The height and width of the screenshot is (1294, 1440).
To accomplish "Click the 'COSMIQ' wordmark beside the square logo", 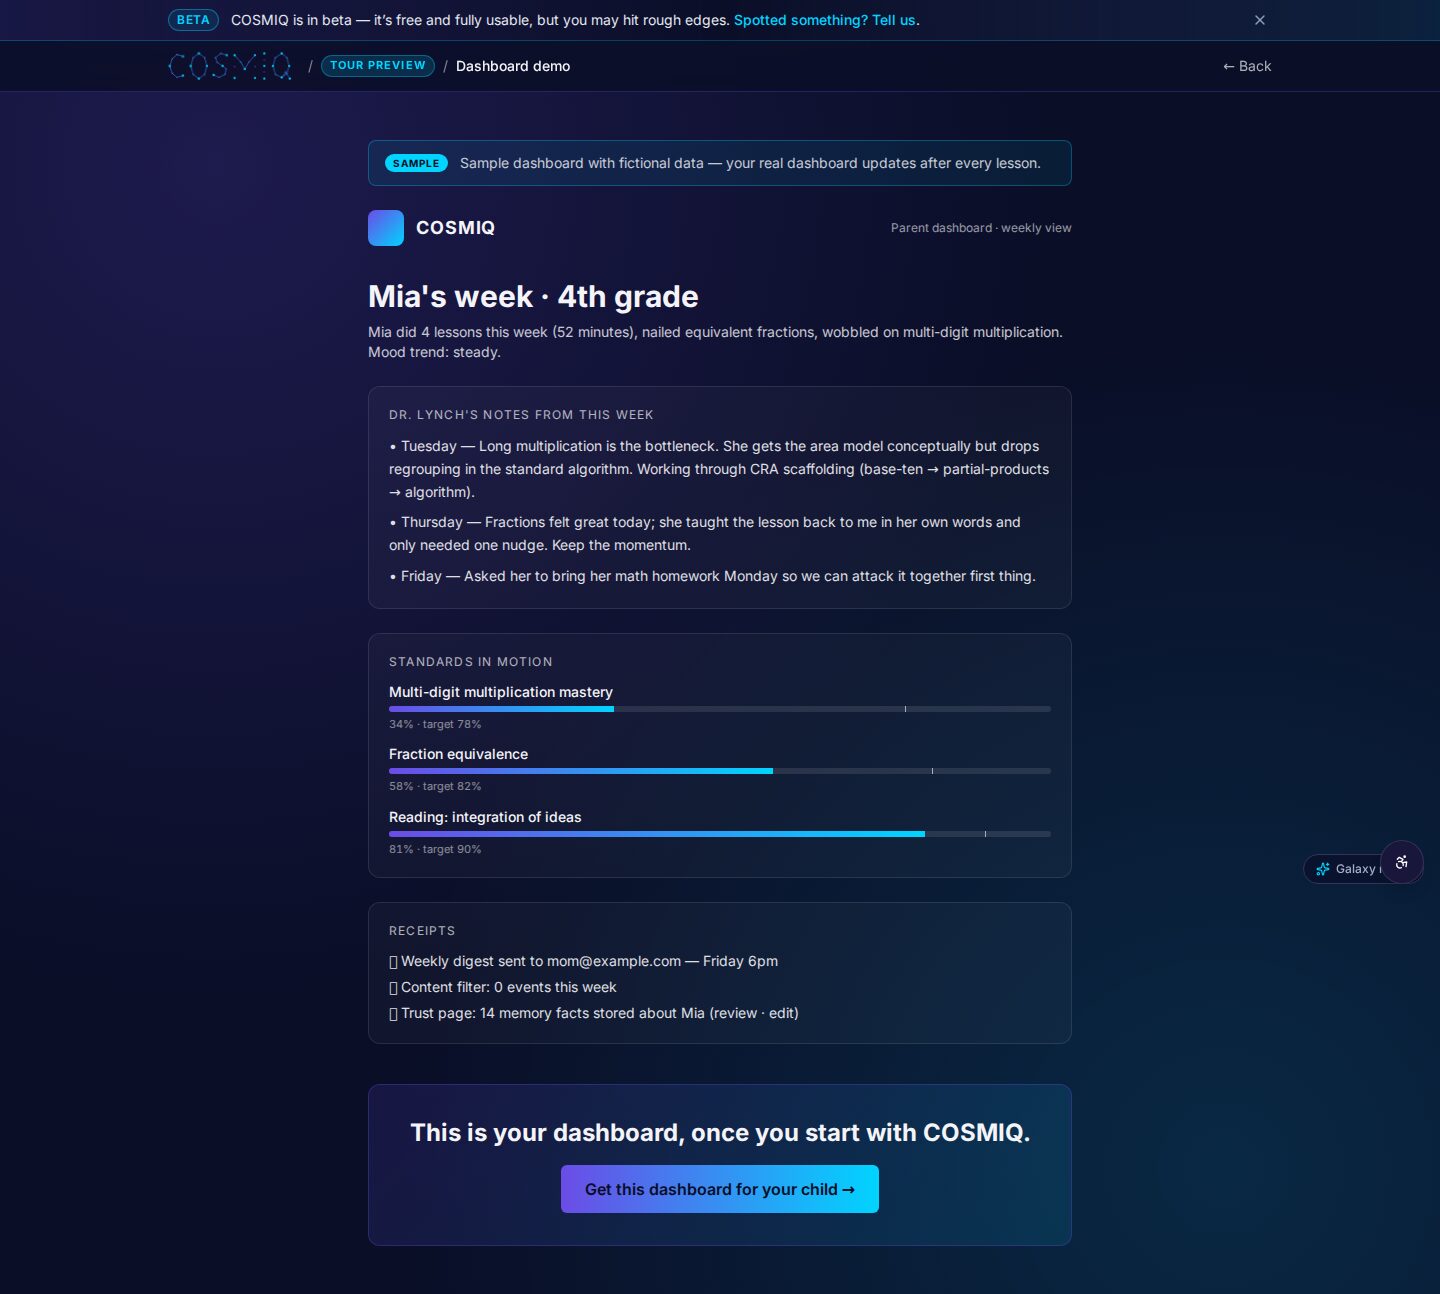I will click(455, 228).
